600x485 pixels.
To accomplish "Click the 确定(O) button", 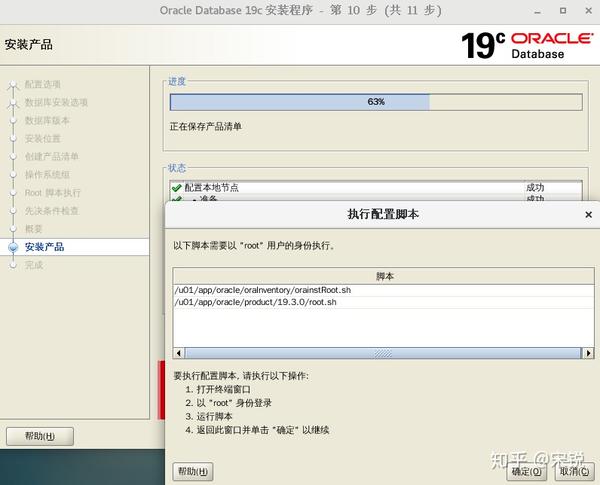I will point(527,472).
